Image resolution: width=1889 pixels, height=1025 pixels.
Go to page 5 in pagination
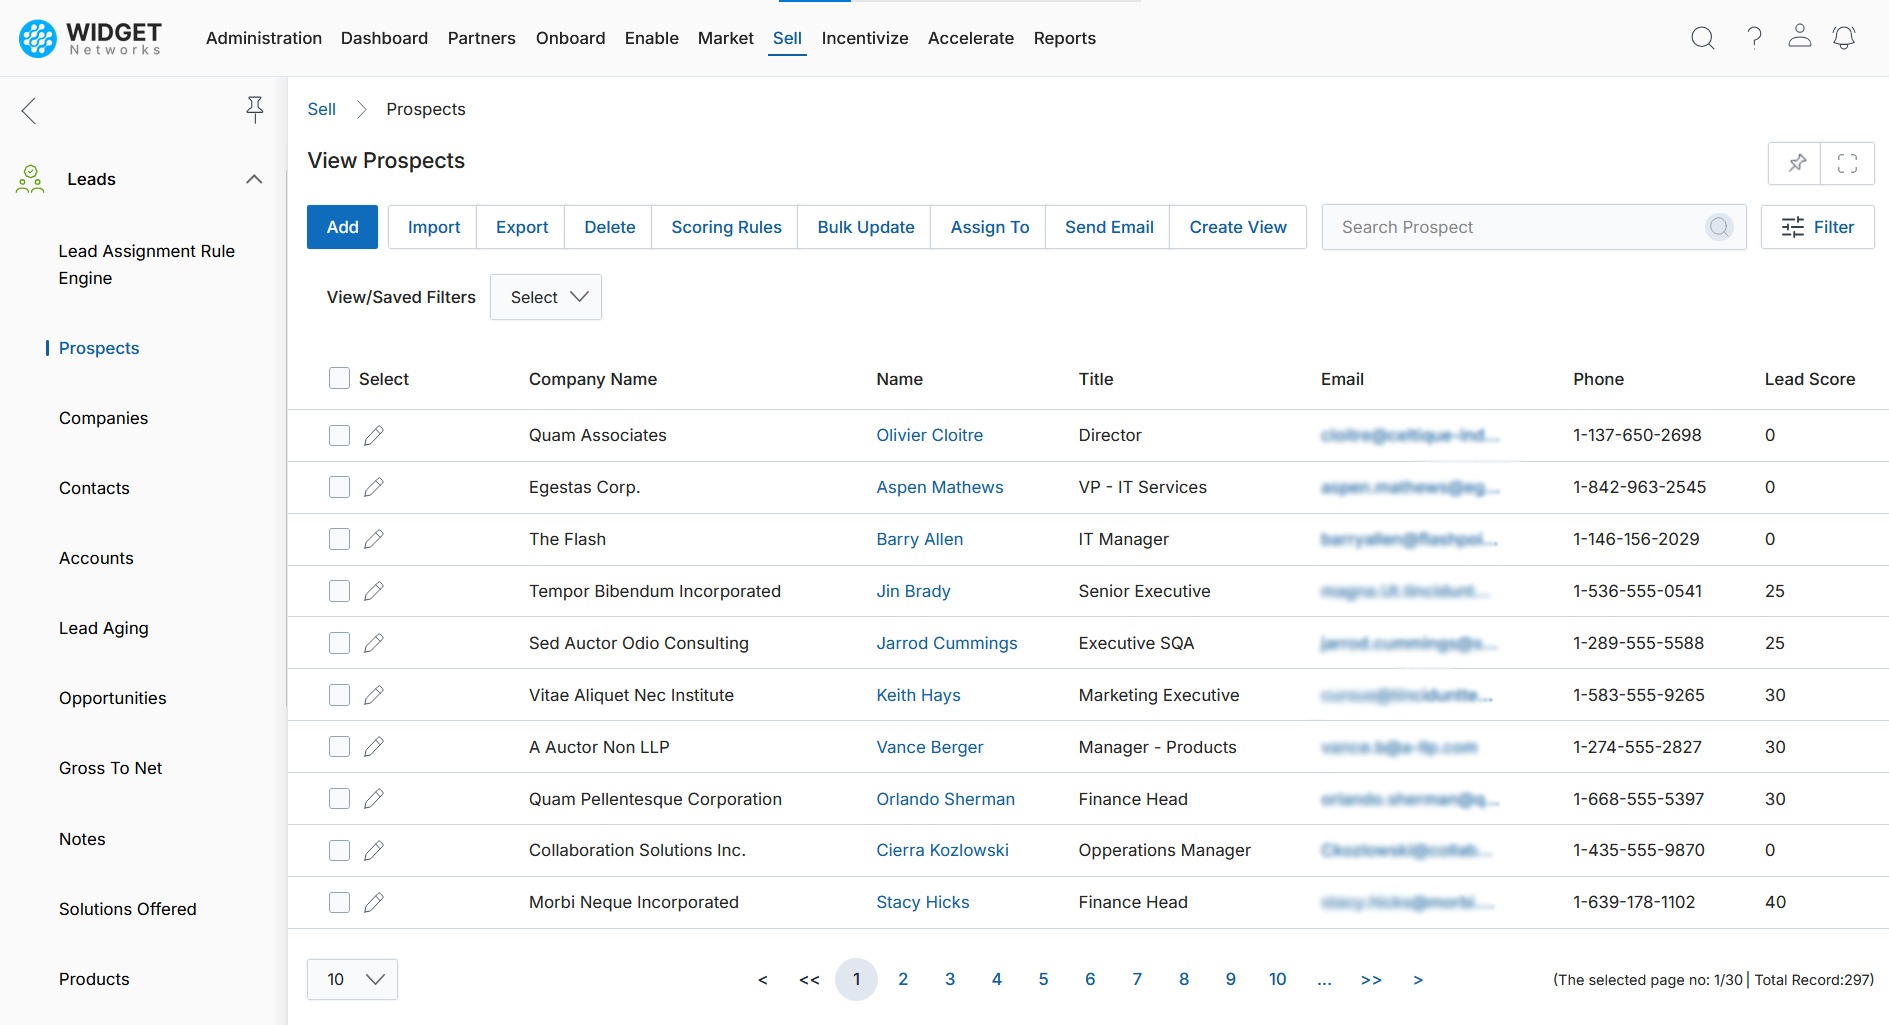[1043, 979]
